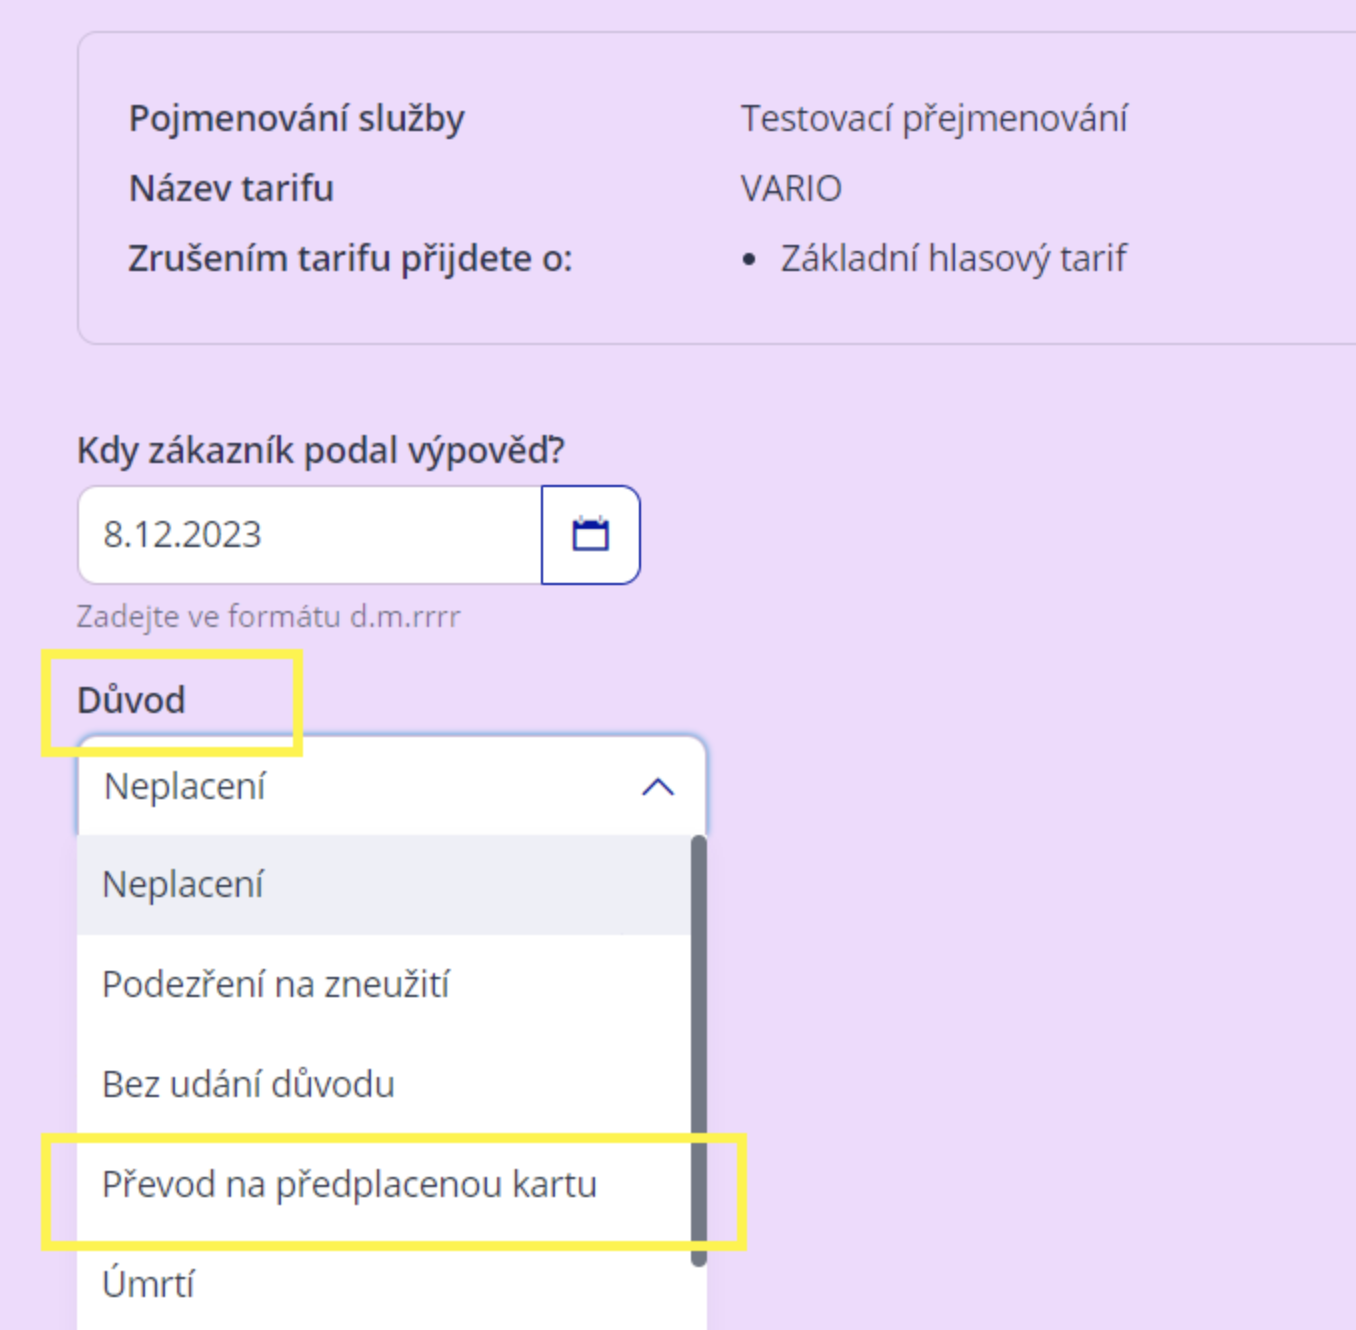Viewport: 1356px width, 1330px height.
Task: Open the calendar date picker icon
Action: pyautogui.click(x=590, y=535)
